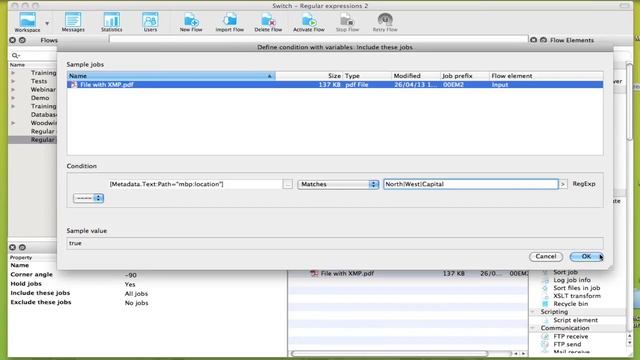Screen dimensions: 640x360
Task: Click the No jobs property value
Action: pos(136,303)
